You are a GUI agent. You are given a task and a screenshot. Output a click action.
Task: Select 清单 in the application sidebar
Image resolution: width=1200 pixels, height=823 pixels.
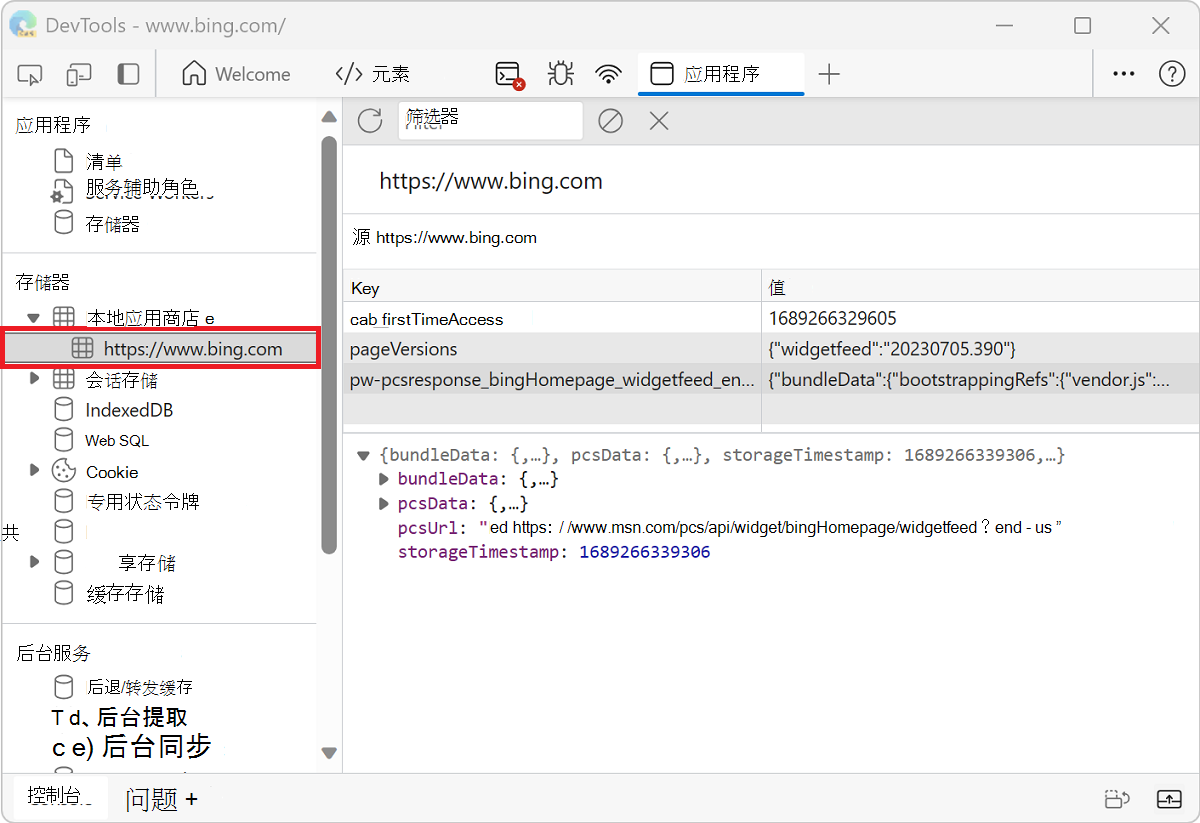[105, 161]
